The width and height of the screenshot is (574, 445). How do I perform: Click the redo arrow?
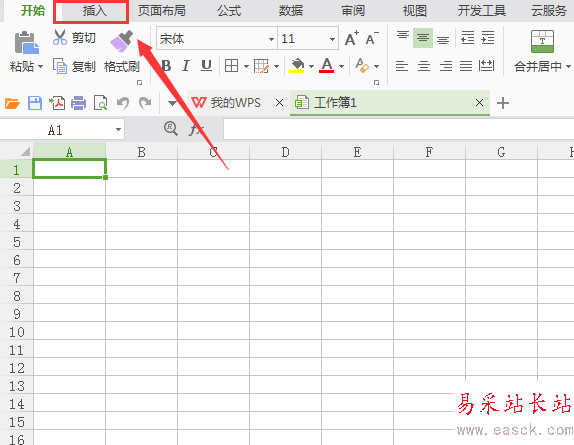(x=145, y=103)
